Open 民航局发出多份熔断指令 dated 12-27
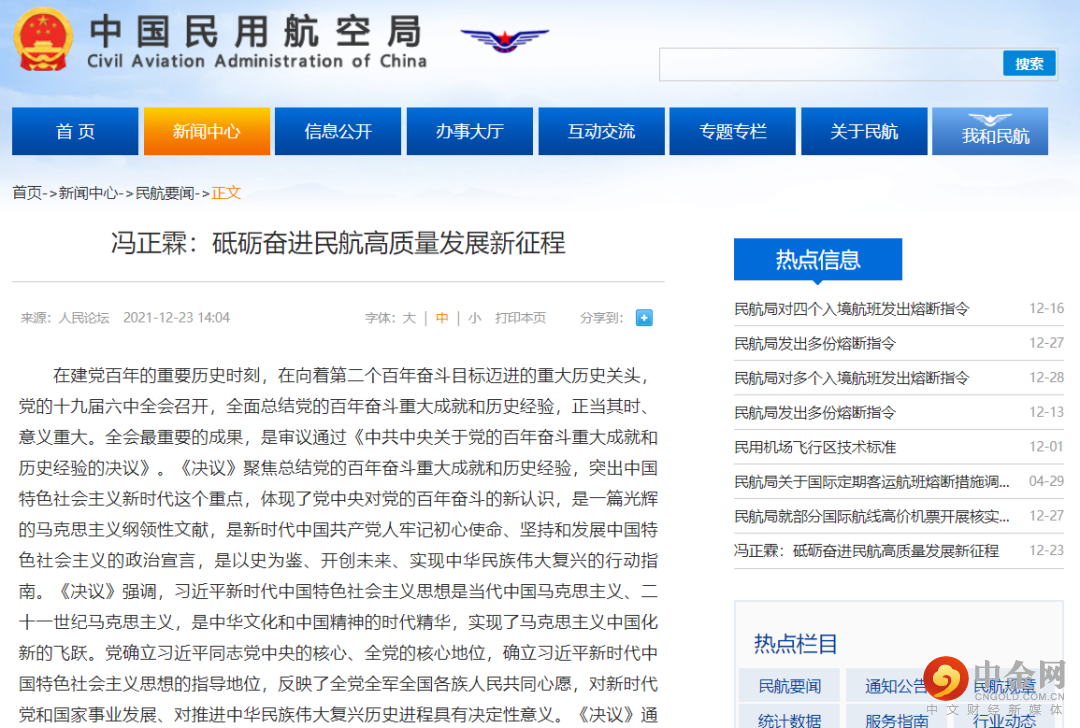This screenshot has height=728, width=1080. point(815,343)
